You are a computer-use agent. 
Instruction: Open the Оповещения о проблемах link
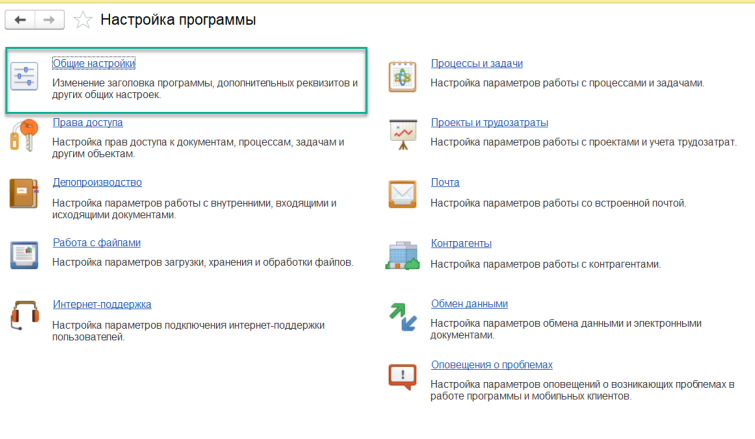[x=491, y=364]
